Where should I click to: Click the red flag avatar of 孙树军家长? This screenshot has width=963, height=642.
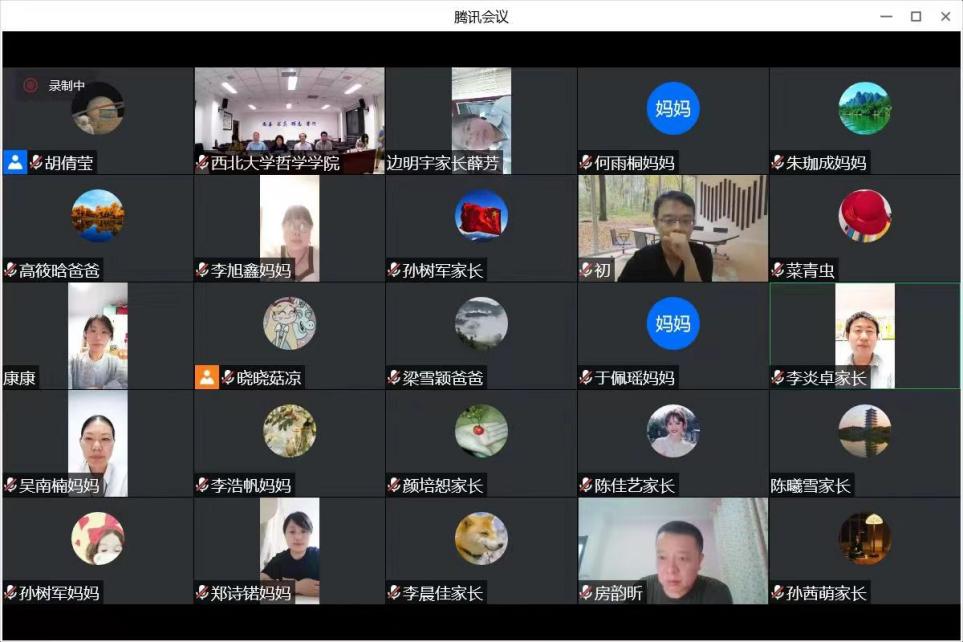click(481, 215)
